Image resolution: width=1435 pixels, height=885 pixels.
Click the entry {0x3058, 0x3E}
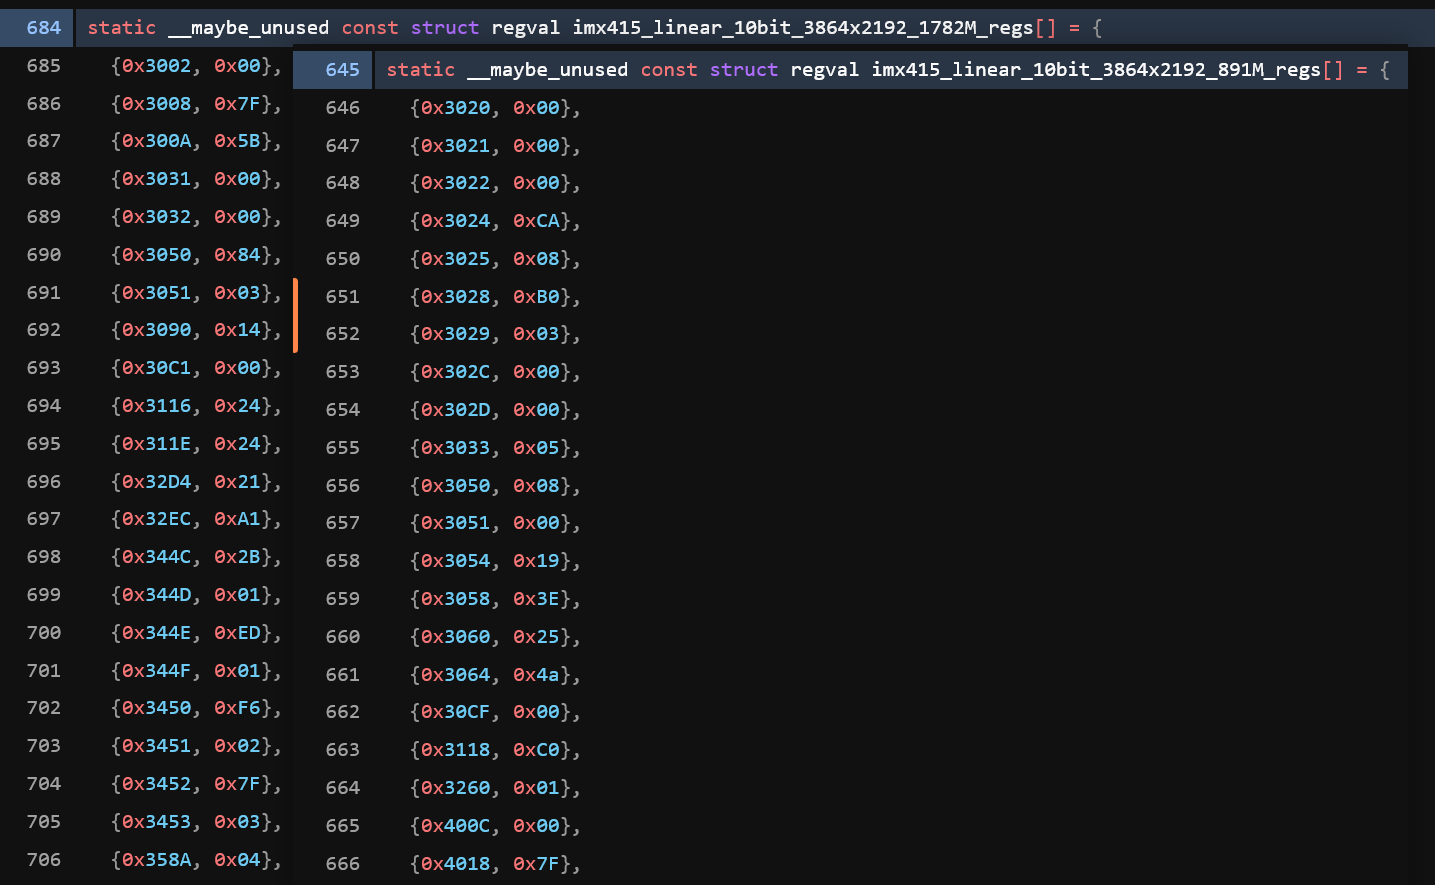tap(495, 599)
